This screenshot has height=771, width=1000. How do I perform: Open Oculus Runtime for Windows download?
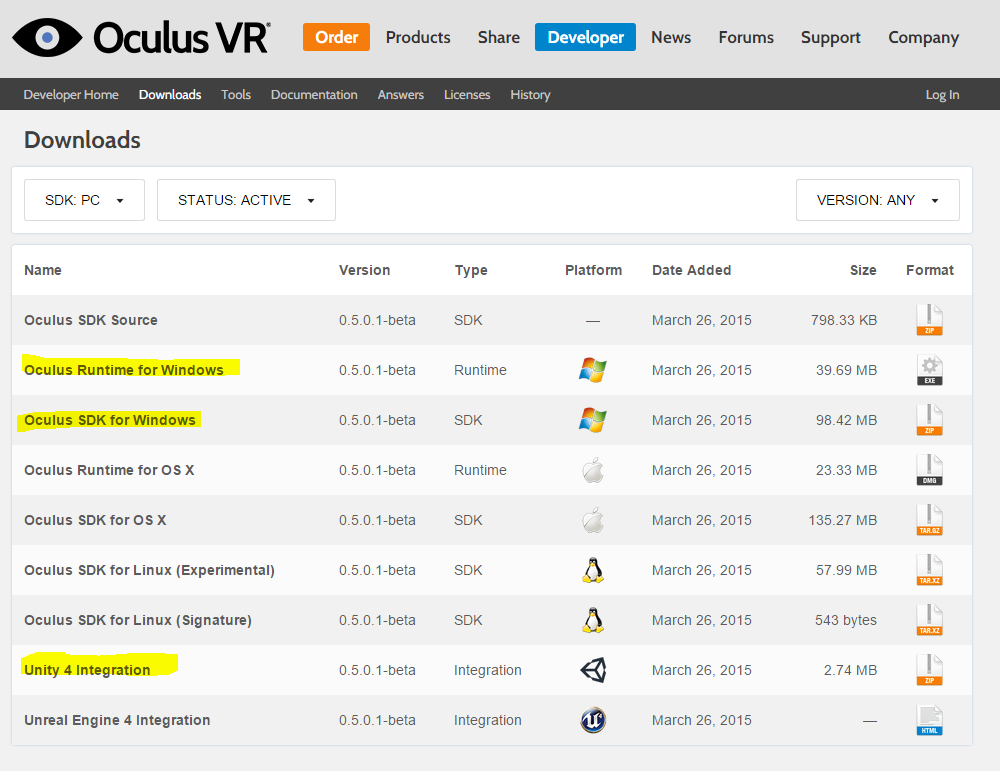[x=124, y=370]
